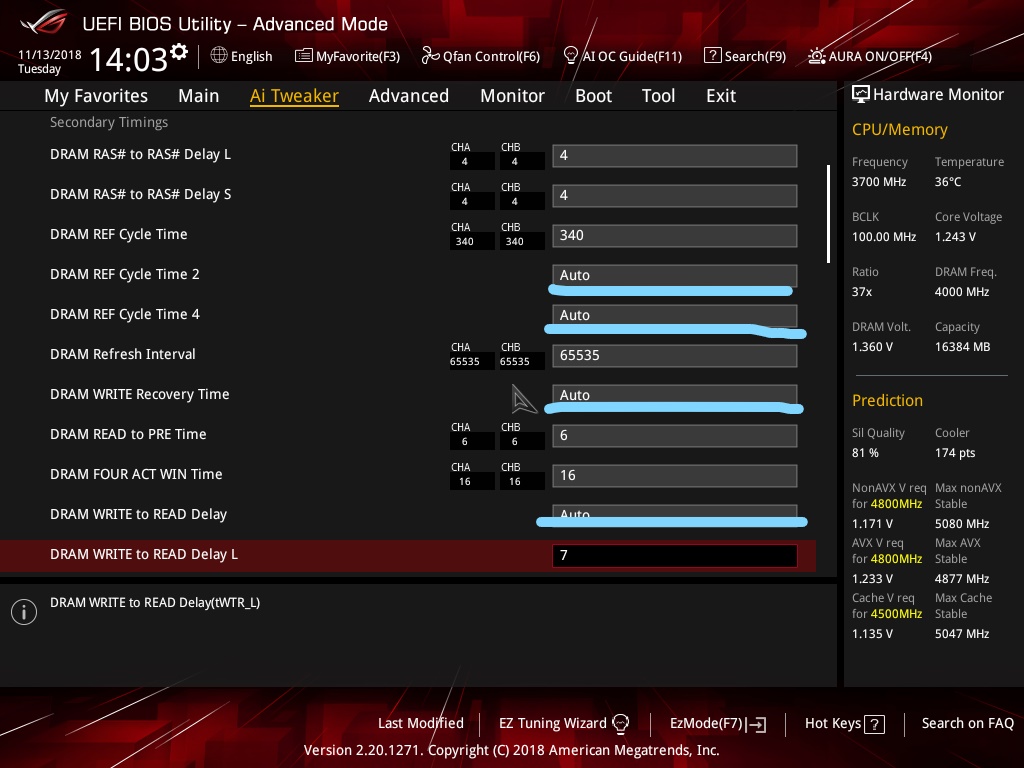Click EzMode exit arrow icon
The width and height of the screenshot is (1024, 768).
tap(757, 724)
